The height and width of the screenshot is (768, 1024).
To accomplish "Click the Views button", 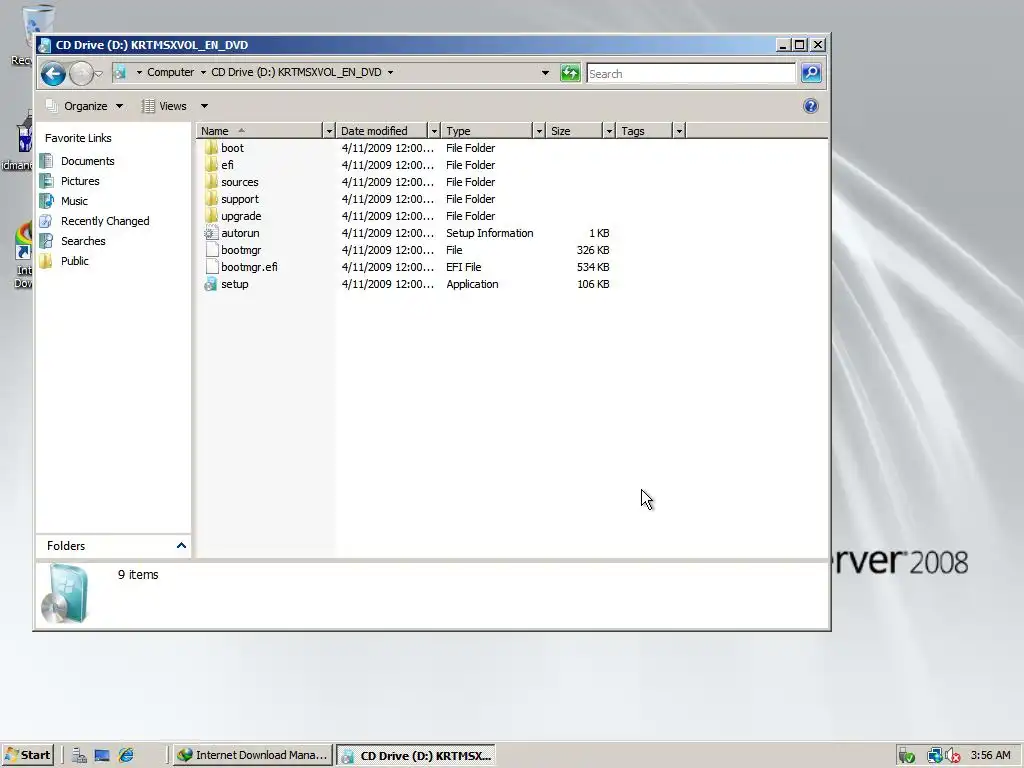I will (x=165, y=106).
